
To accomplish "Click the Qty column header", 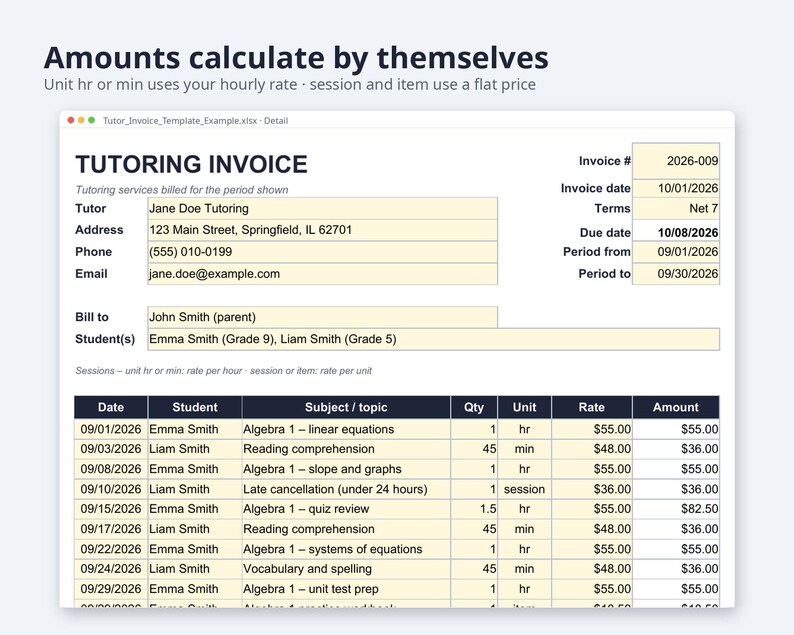I will click(474, 407).
